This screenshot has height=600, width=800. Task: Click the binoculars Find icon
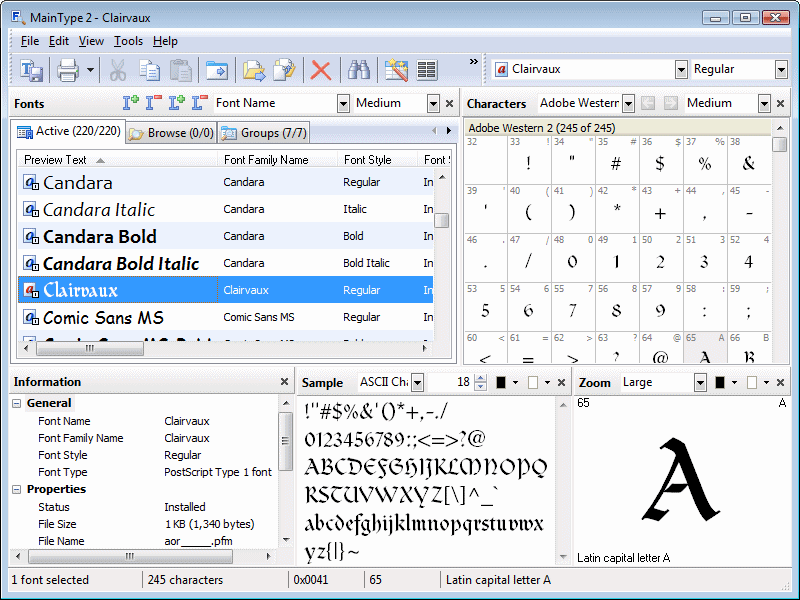tap(357, 70)
